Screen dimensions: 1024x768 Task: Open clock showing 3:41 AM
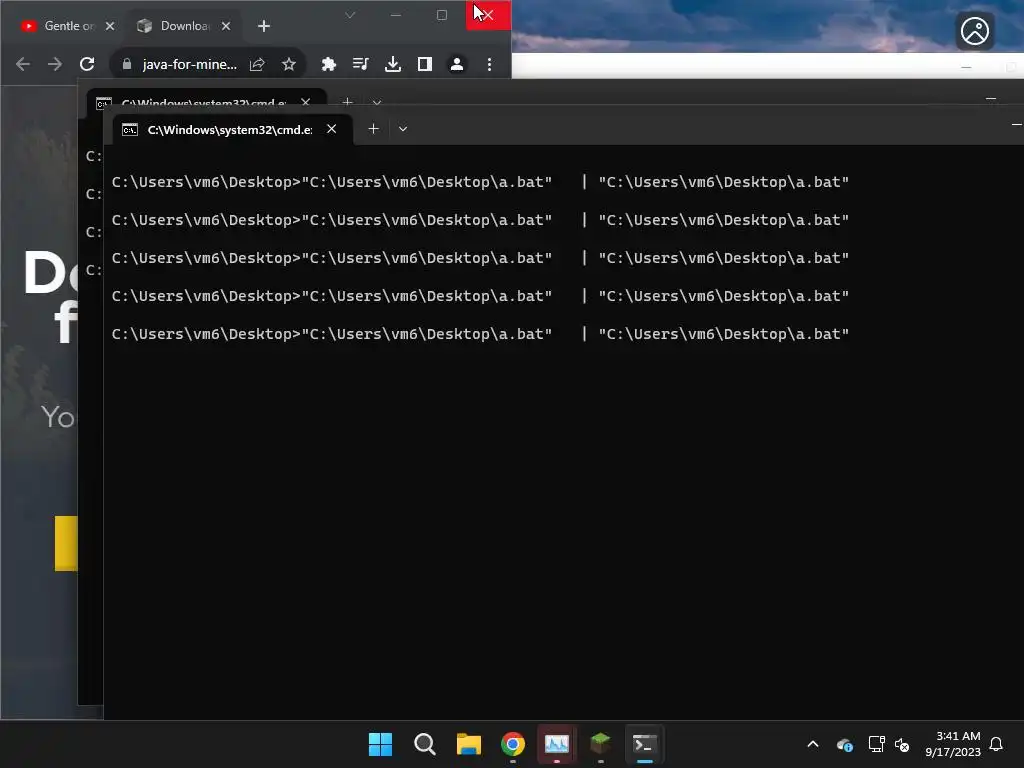[953, 744]
